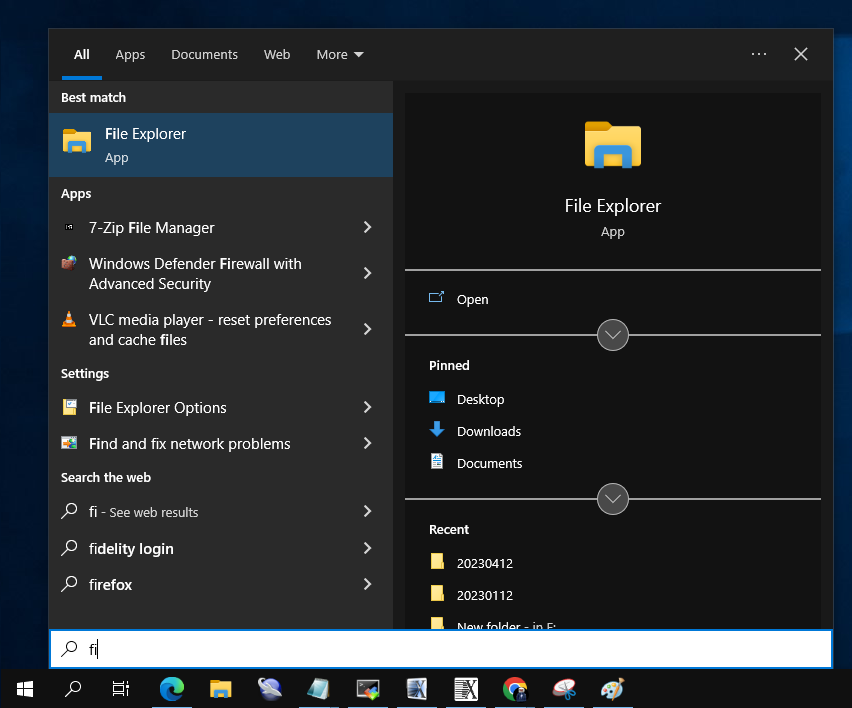Launch Google Chrome from the taskbar
The height and width of the screenshot is (708, 852).
(x=515, y=688)
